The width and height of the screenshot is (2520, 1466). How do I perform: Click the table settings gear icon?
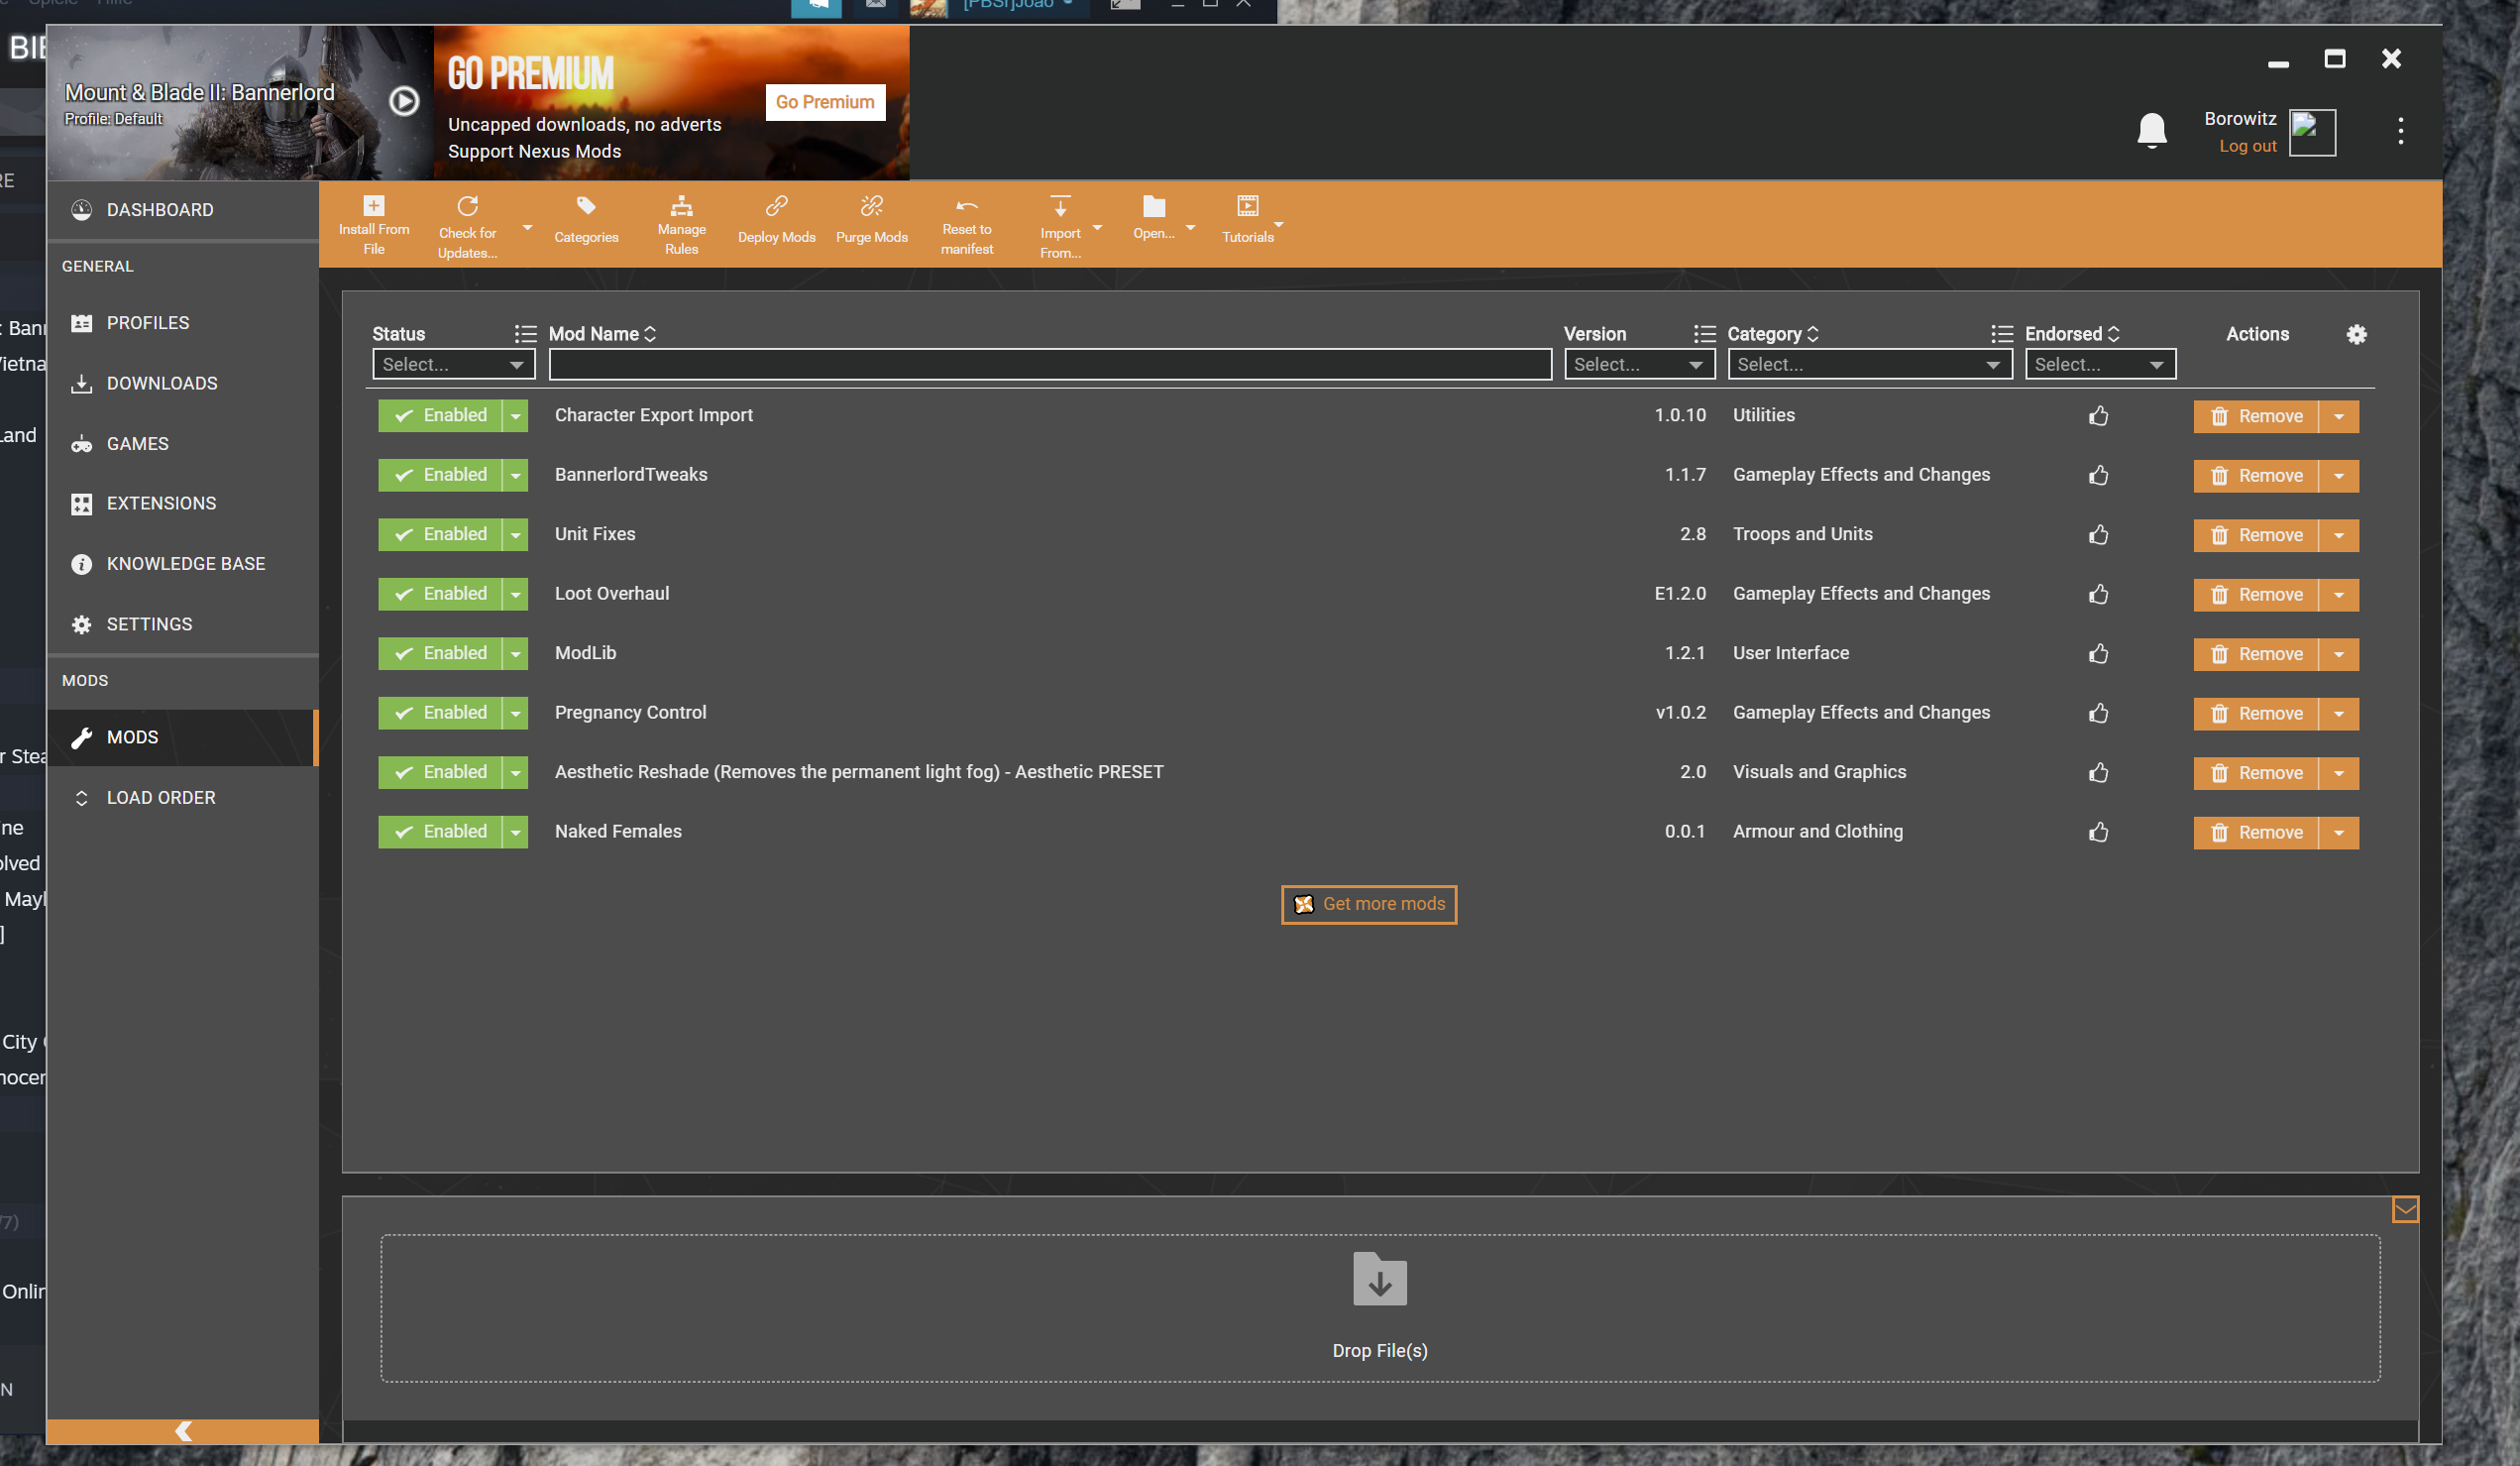pyautogui.click(x=2356, y=334)
